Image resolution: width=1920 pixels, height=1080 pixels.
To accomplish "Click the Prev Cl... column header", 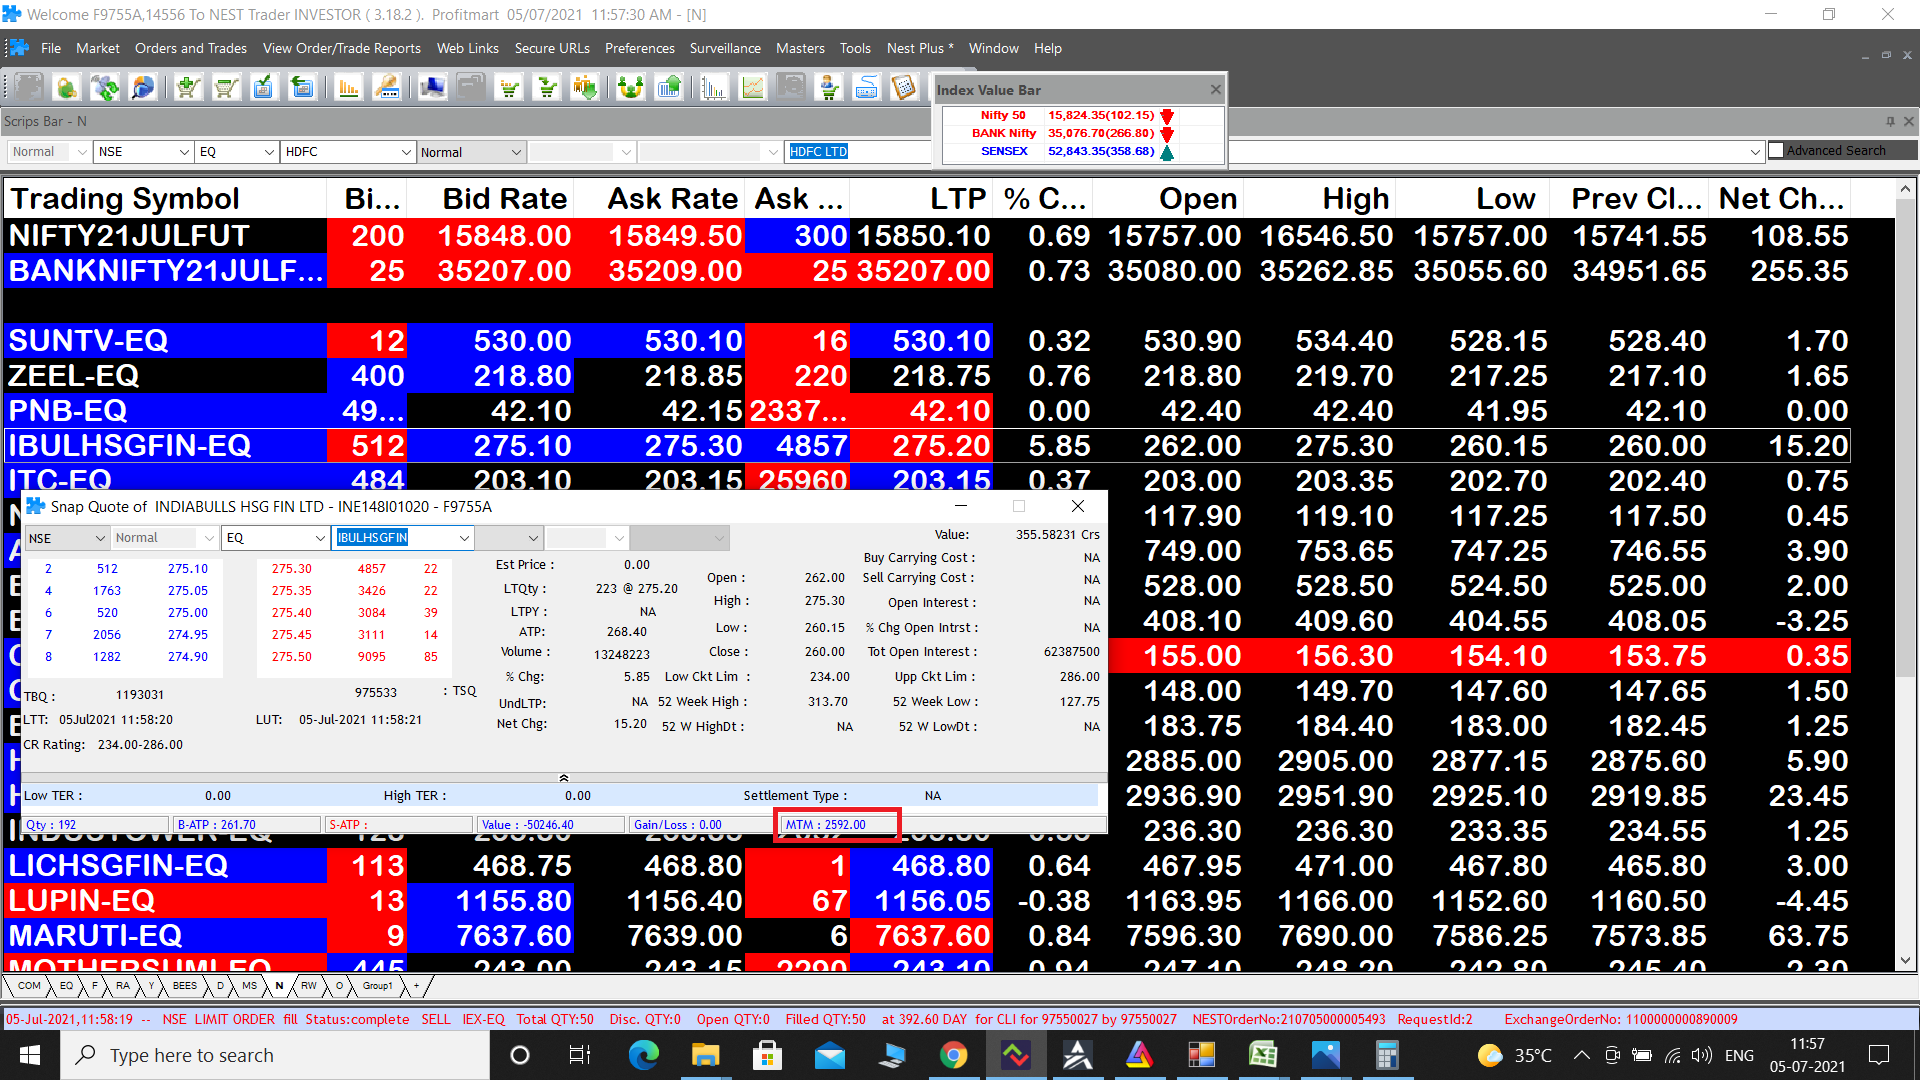I will tap(1629, 198).
